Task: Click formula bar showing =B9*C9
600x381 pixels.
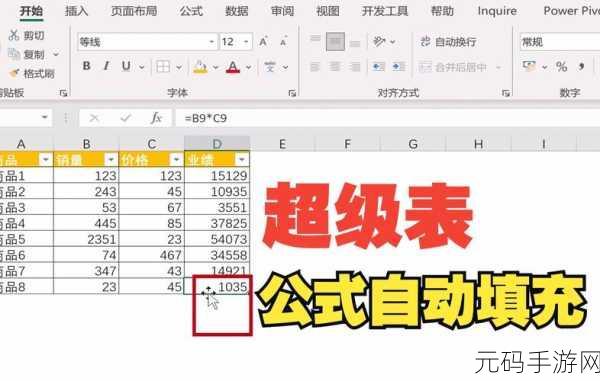Action: (x=388, y=118)
